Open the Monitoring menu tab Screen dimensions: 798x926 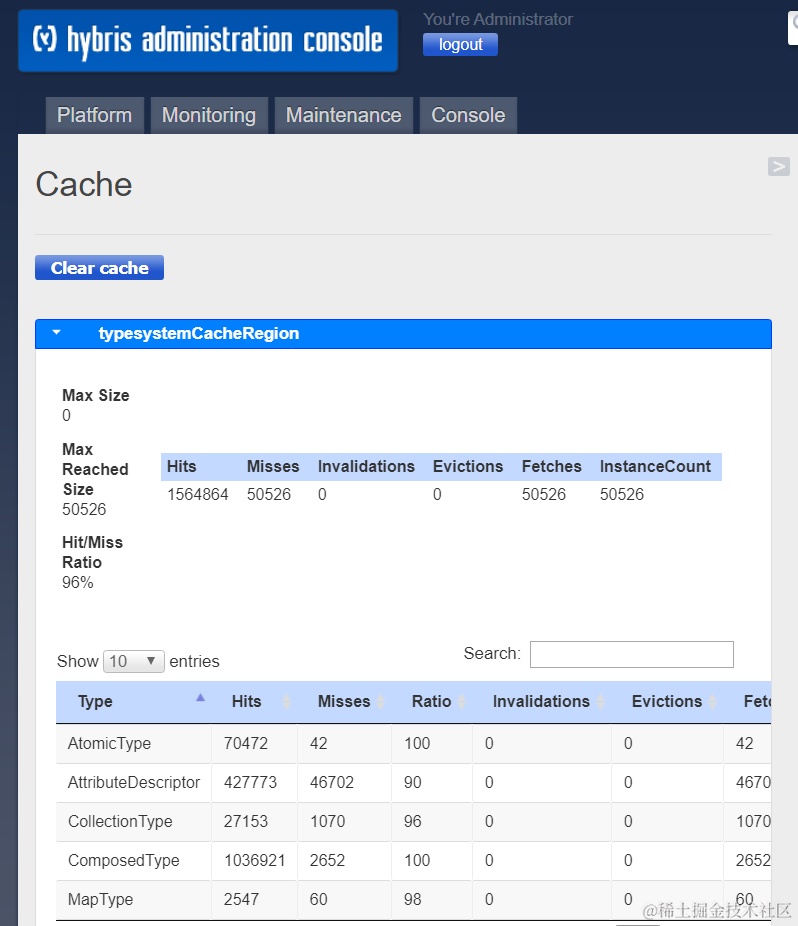click(209, 115)
